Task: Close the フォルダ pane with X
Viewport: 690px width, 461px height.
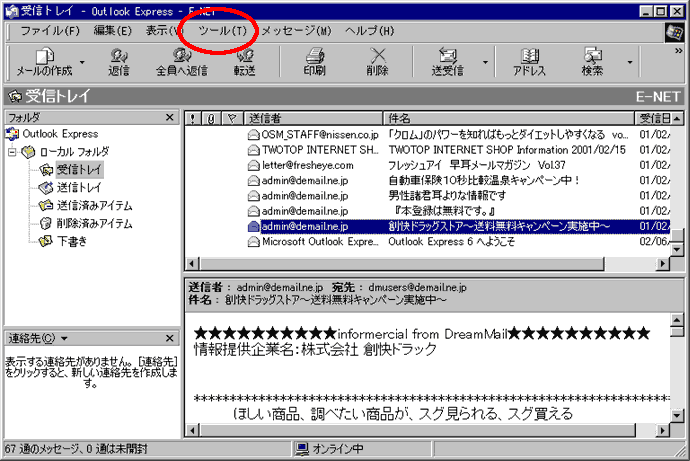Action: [170, 118]
